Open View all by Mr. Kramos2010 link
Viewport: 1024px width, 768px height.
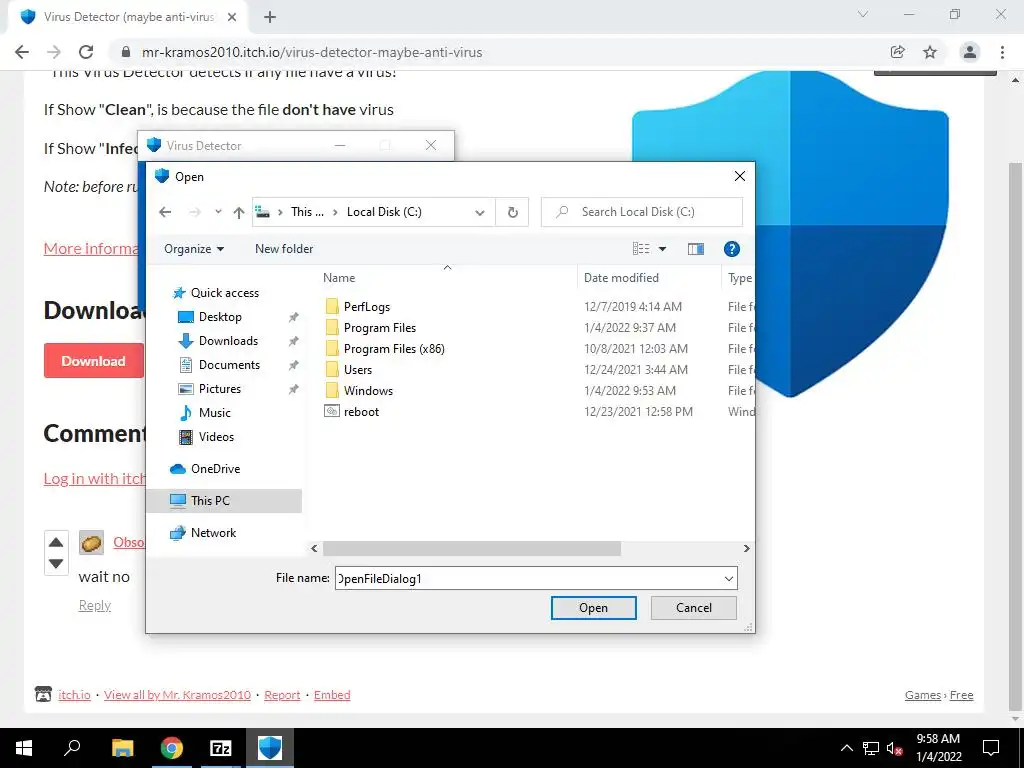point(177,695)
